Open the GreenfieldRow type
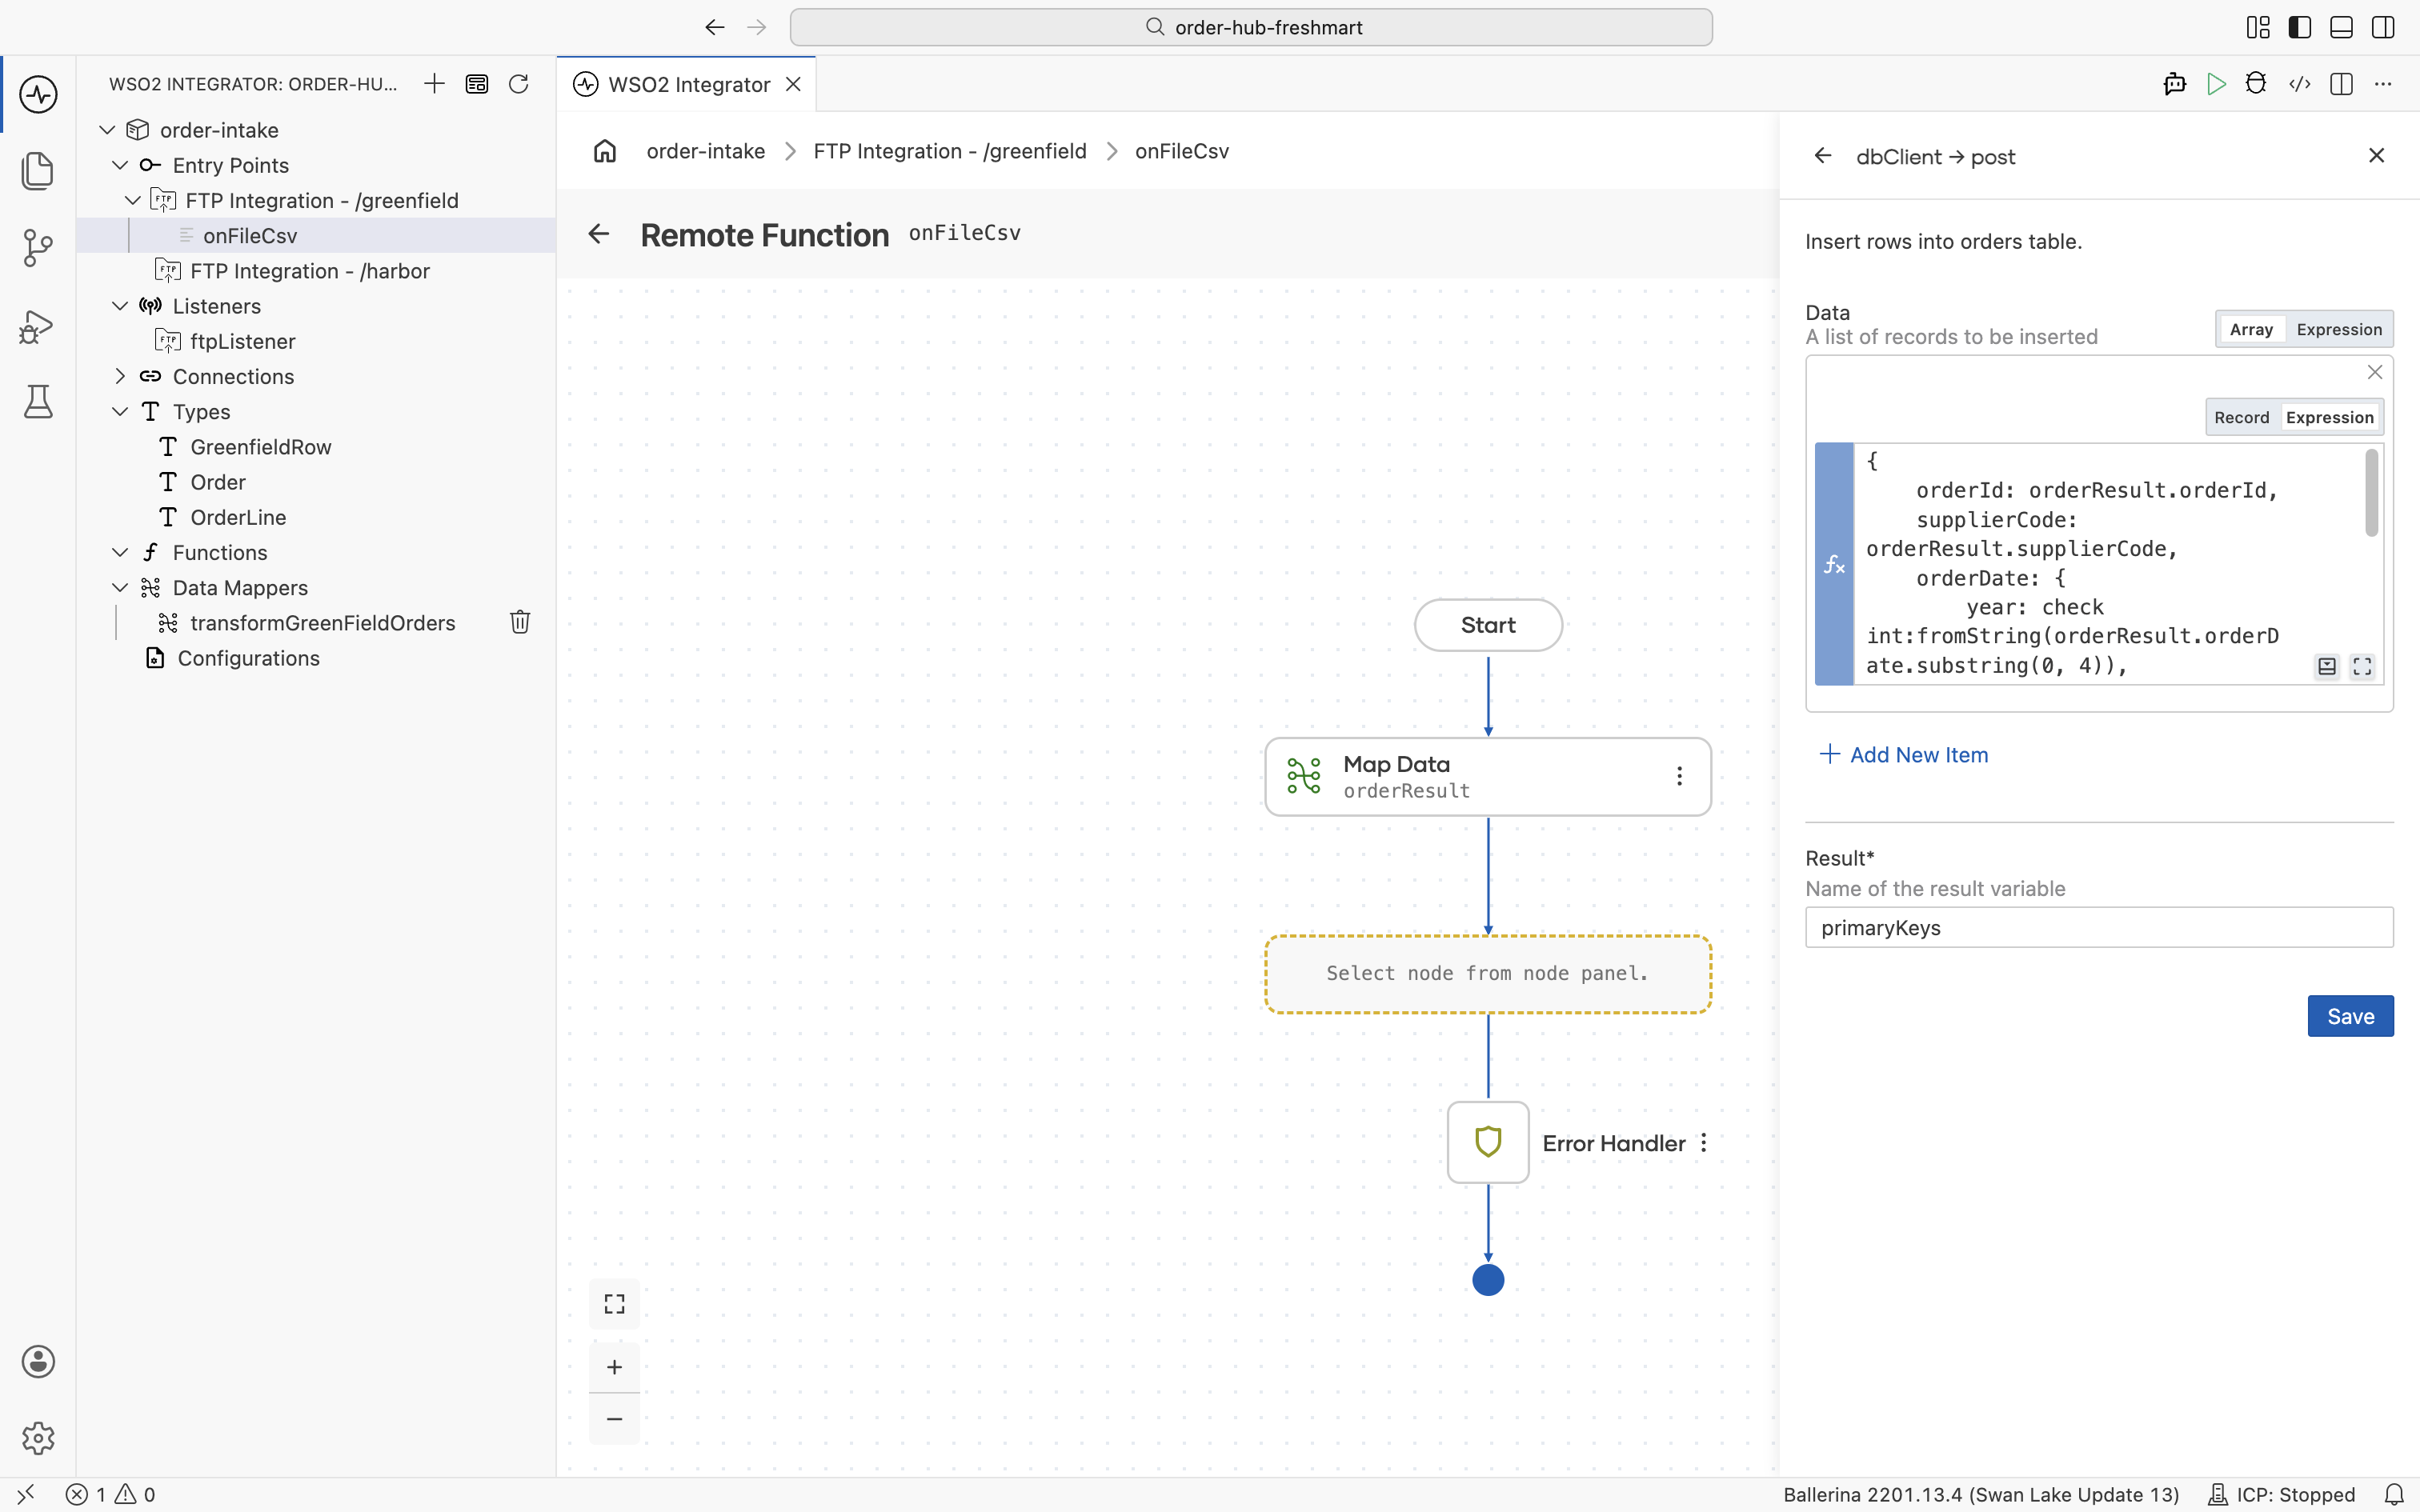This screenshot has height=1512, width=2420. pos(260,447)
